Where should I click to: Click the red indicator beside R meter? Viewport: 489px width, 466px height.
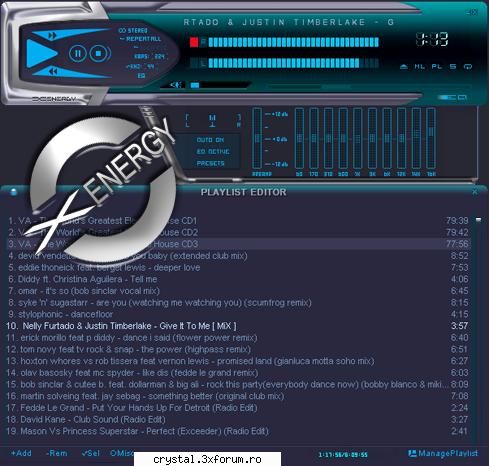click(x=194, y=42)
